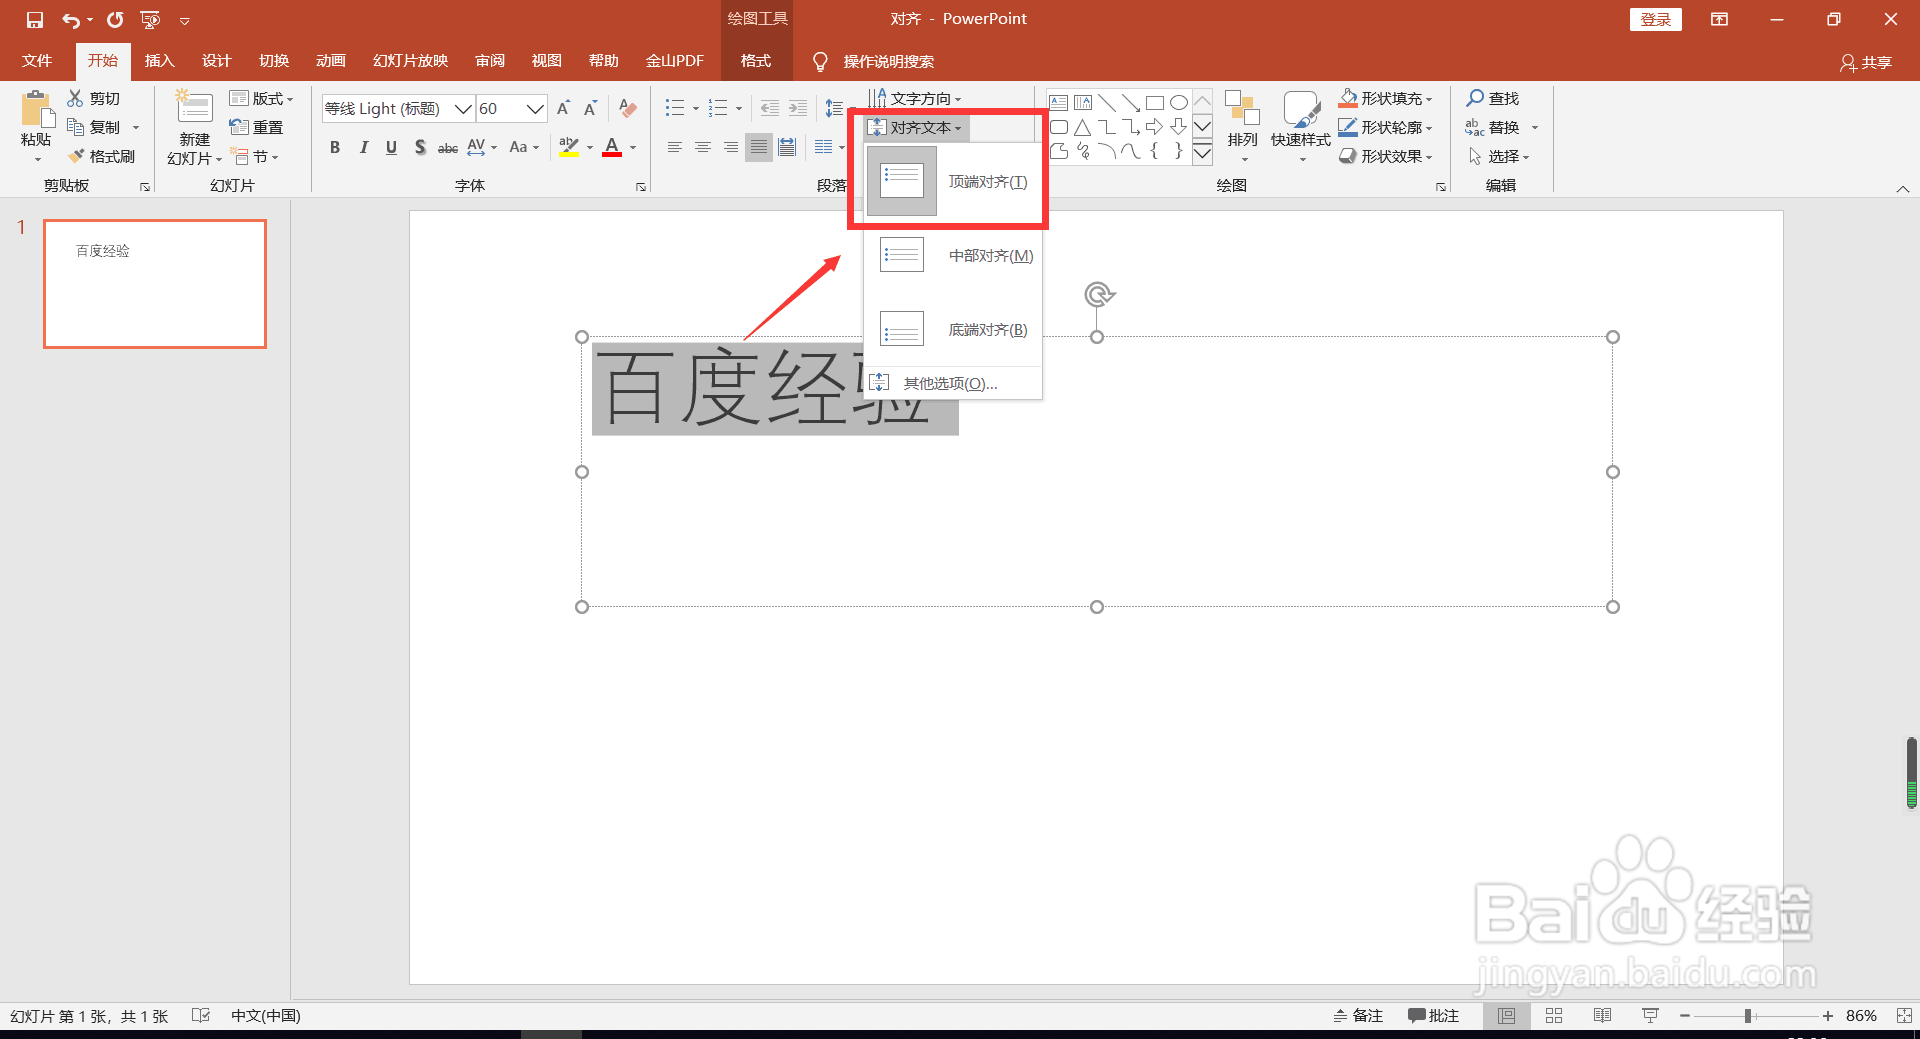Align text left in paragraph group

tap(675, 148)
